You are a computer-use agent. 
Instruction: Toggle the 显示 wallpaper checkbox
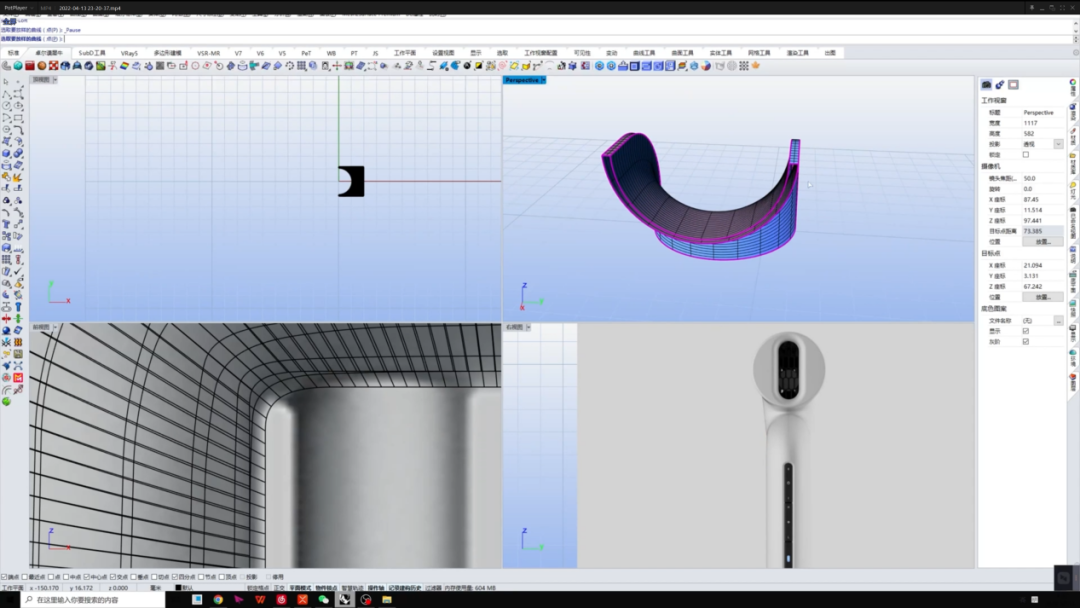coord(1026,331)
